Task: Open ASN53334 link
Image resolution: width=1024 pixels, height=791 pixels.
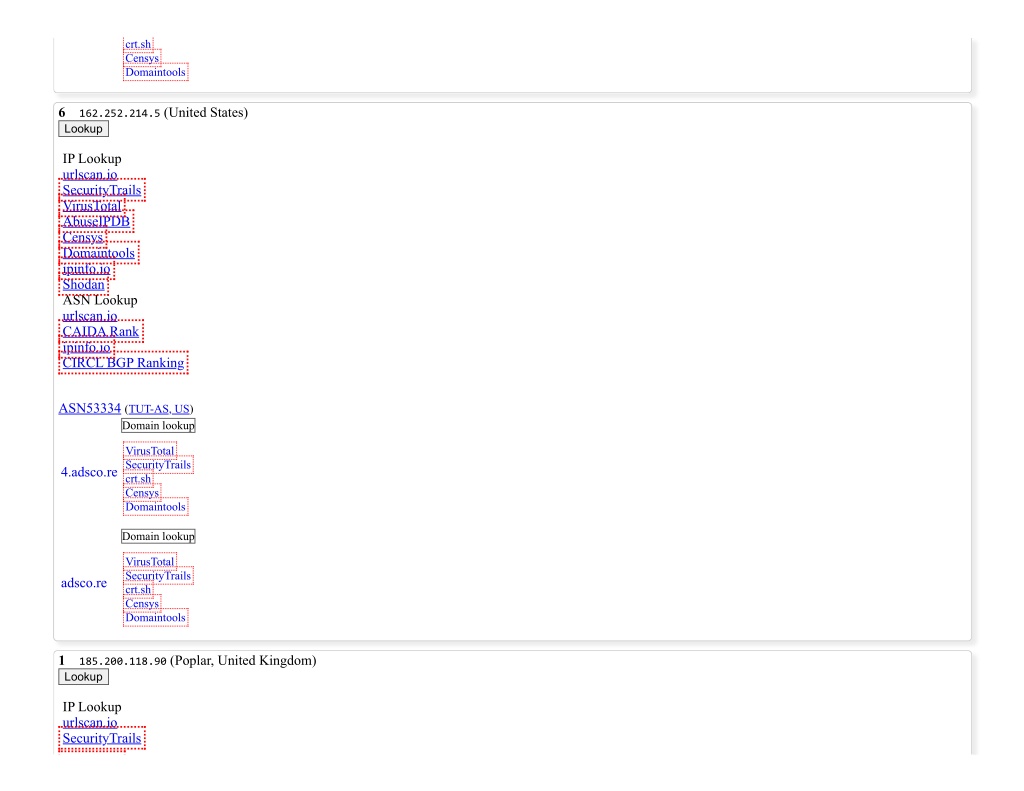Action: [x=89, y=408]
